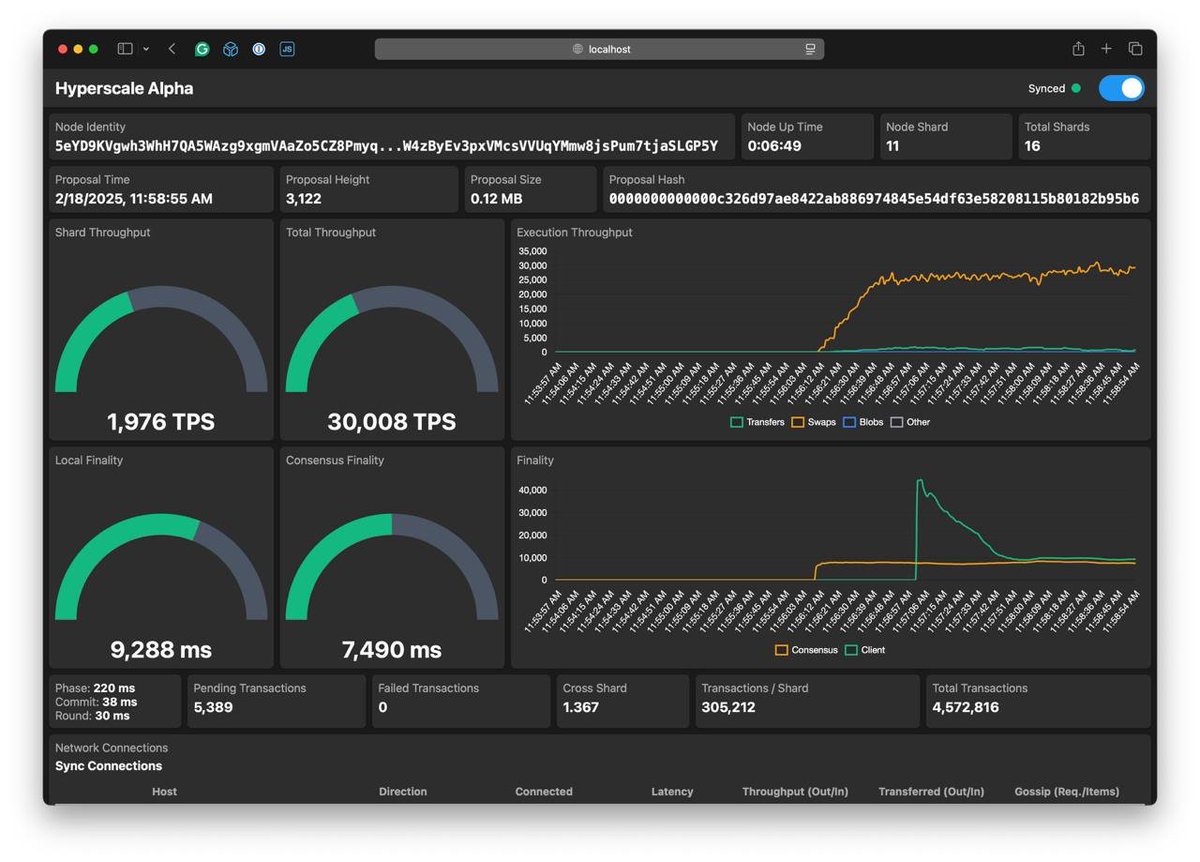Click the Hyperscale Alpha title
1200x862 pixels.
124,88
